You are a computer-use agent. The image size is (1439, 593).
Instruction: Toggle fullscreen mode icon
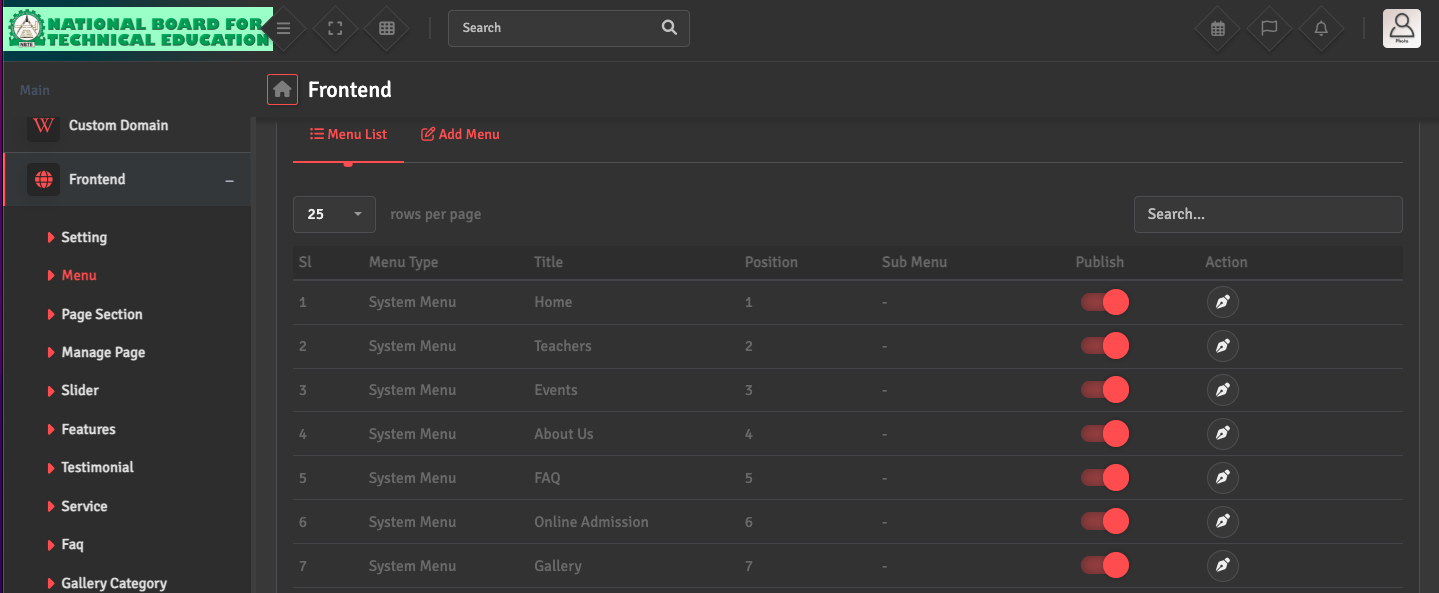click(x=335, y=28)
